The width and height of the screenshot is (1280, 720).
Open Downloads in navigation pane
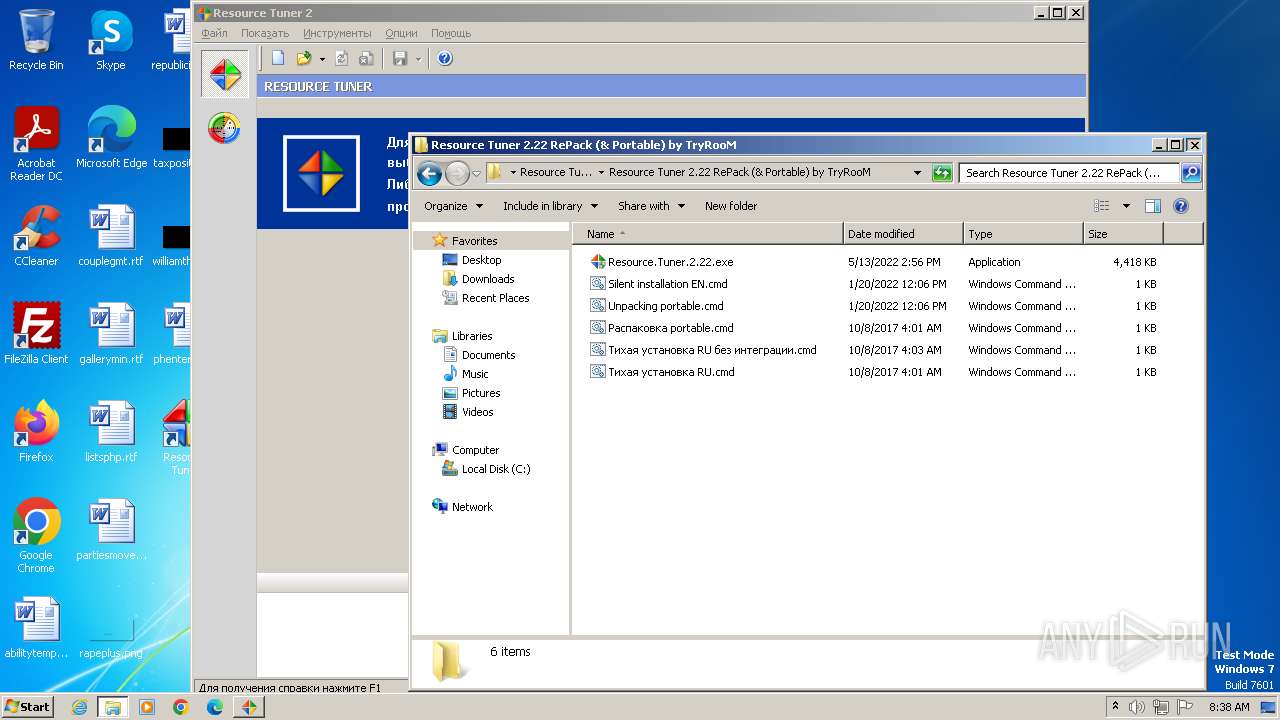(x=487, y=279)
